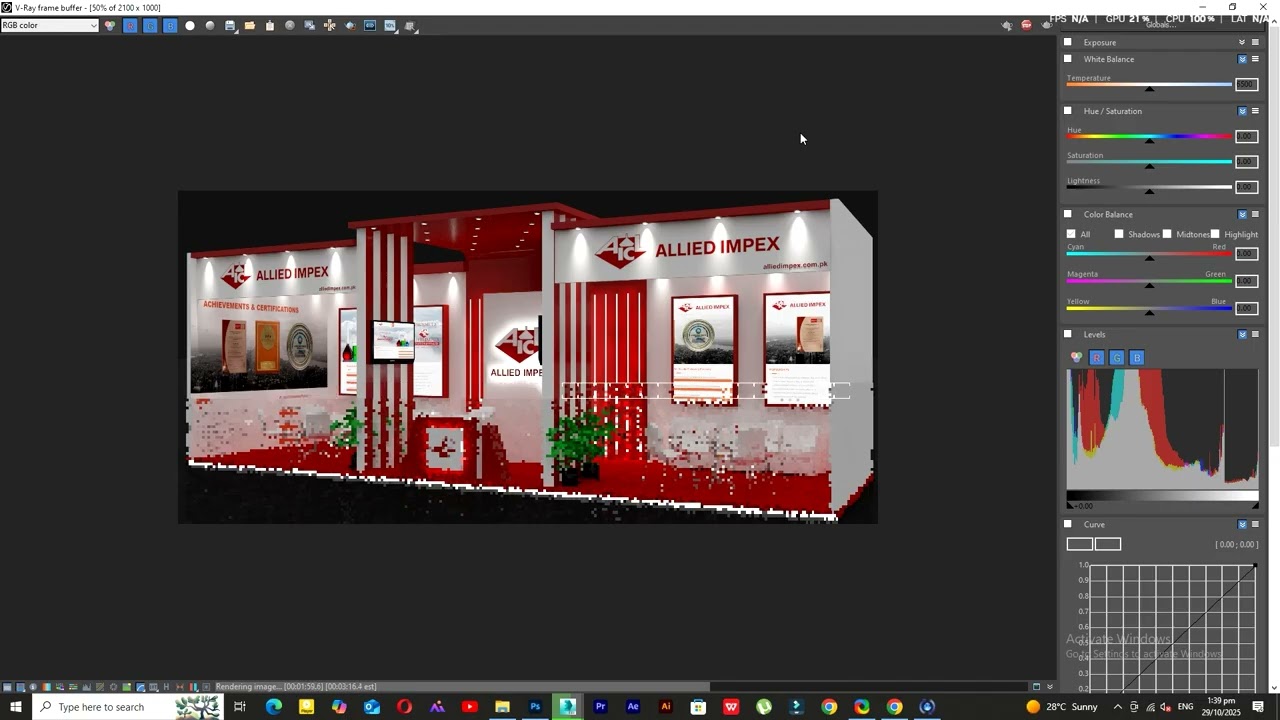Switch to alpha channel white circle icon

pos(190,25)
